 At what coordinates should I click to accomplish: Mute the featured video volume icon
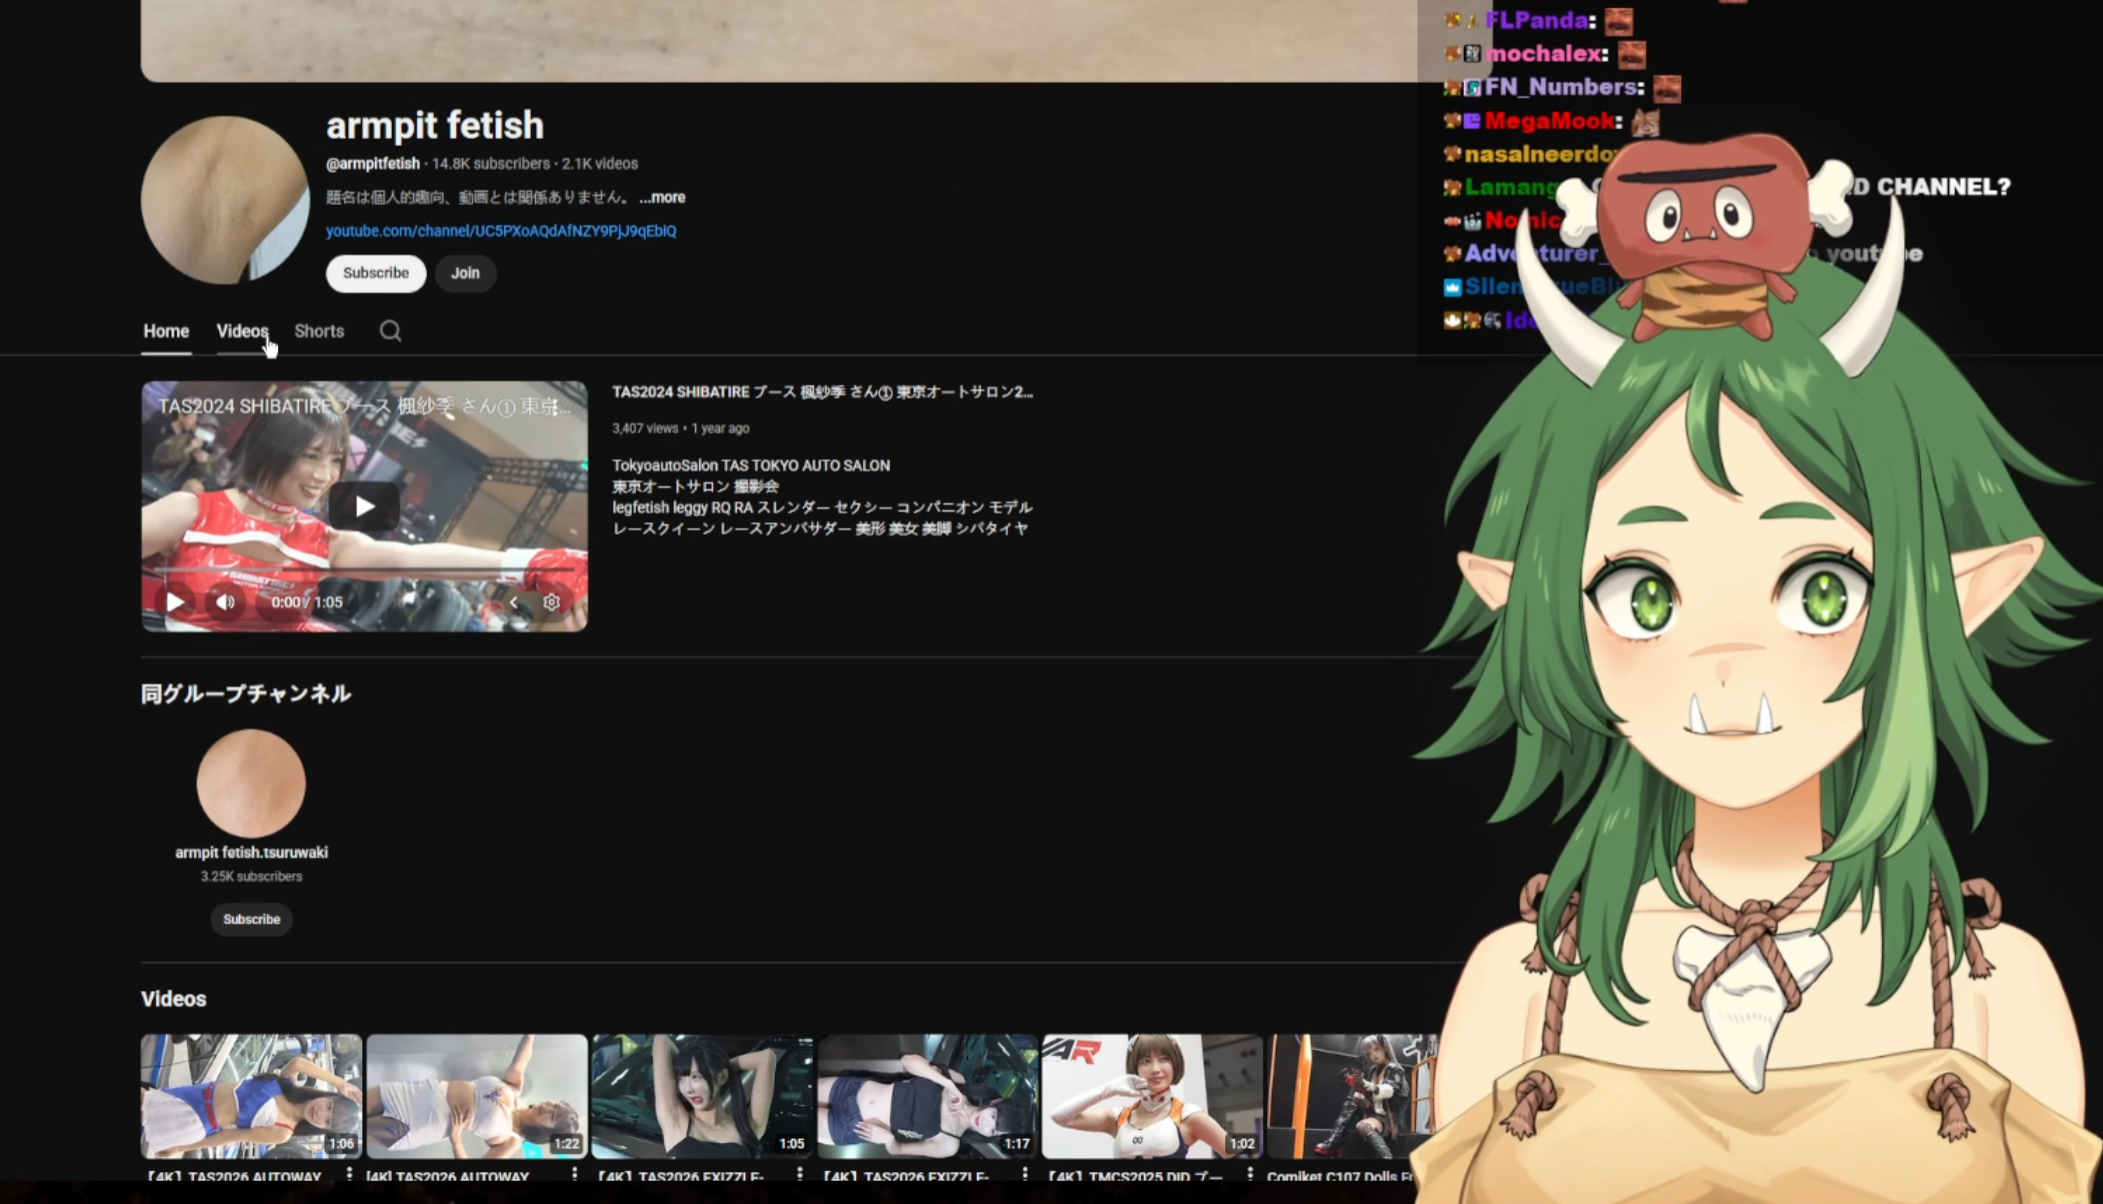226,602
